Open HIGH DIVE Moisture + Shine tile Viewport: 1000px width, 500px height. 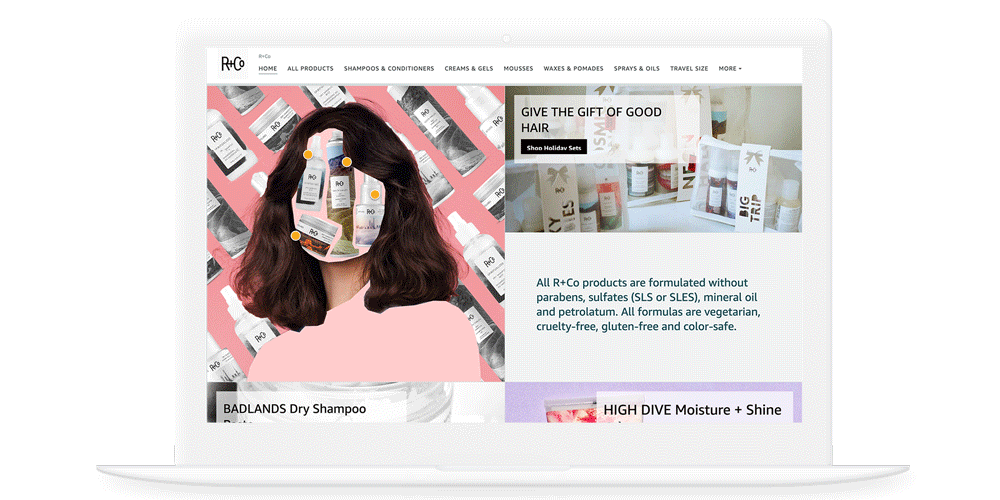click(x=654, y=402)
